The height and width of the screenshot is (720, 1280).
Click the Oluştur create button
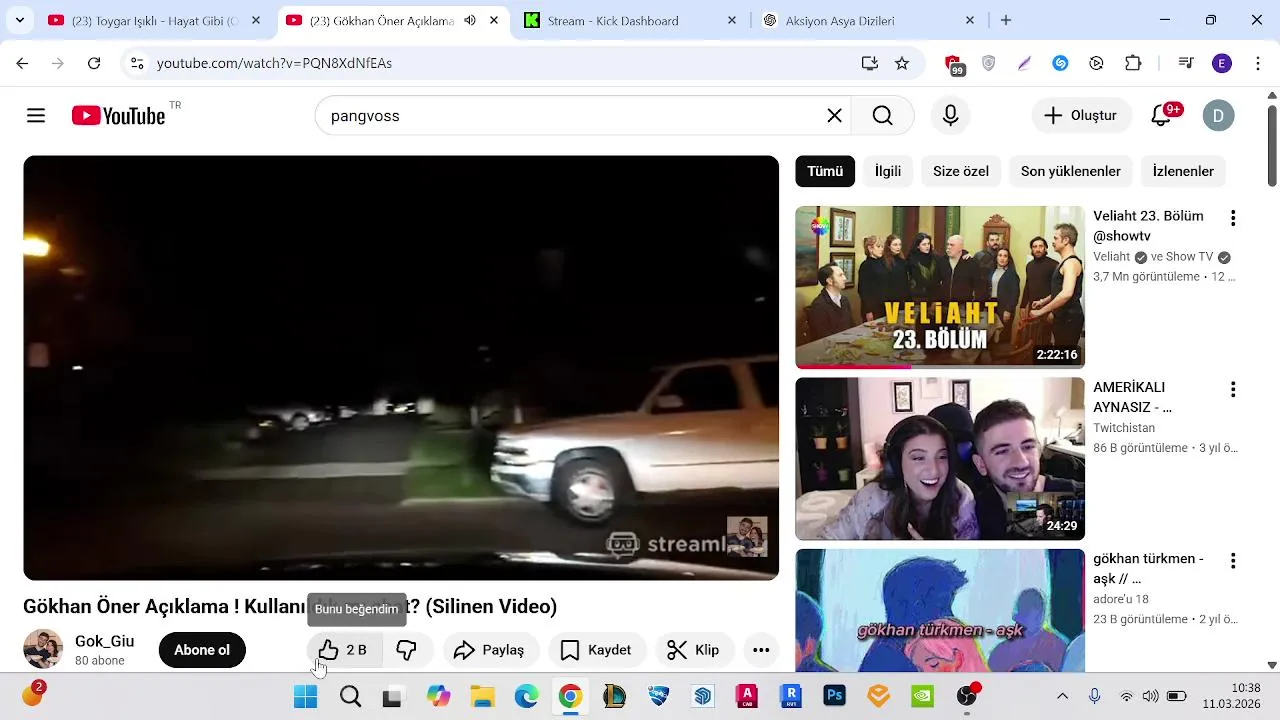pos(1080,116)
